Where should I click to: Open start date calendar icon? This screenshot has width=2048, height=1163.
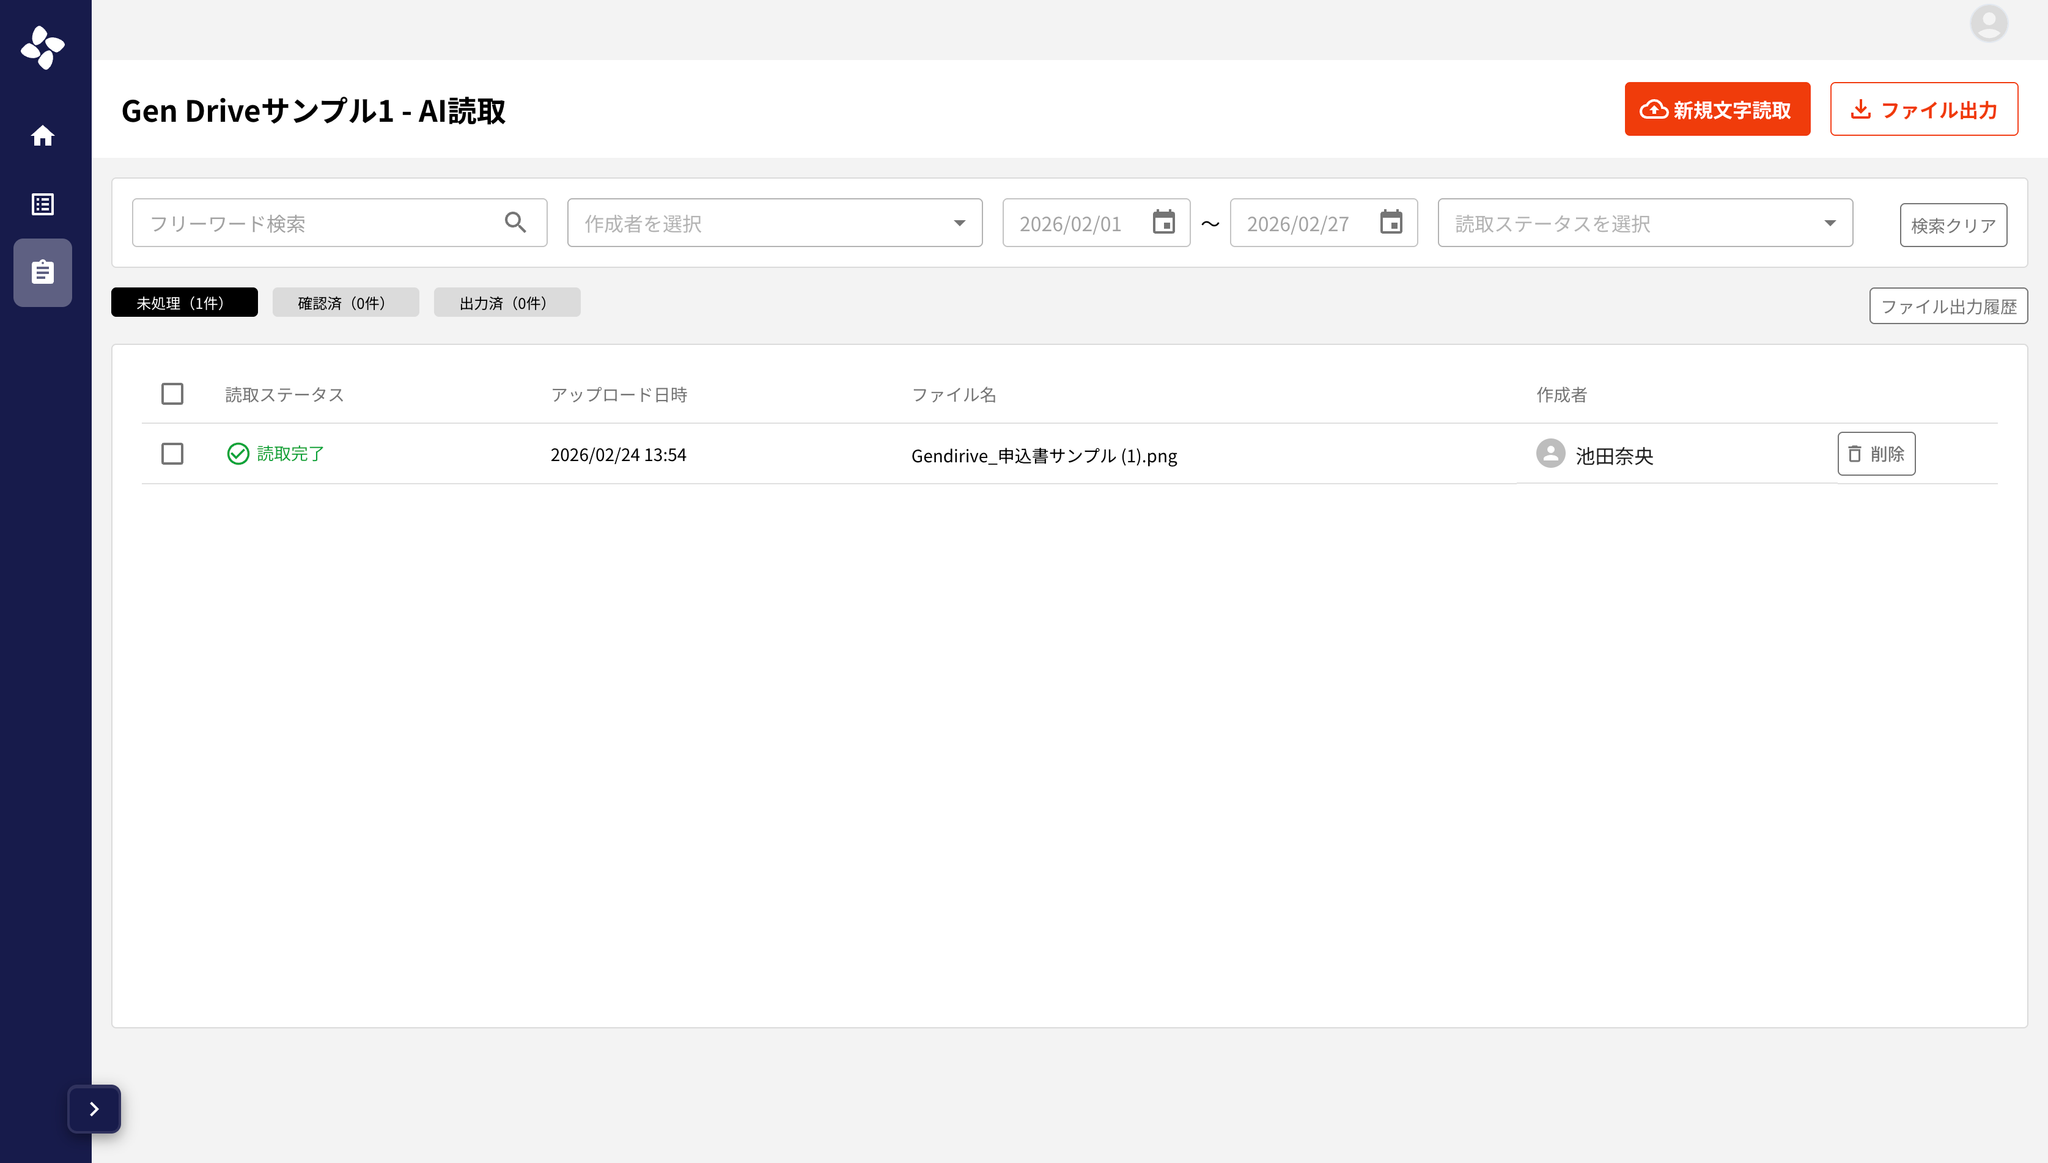pyautogui.click(x=1163, y=222)
